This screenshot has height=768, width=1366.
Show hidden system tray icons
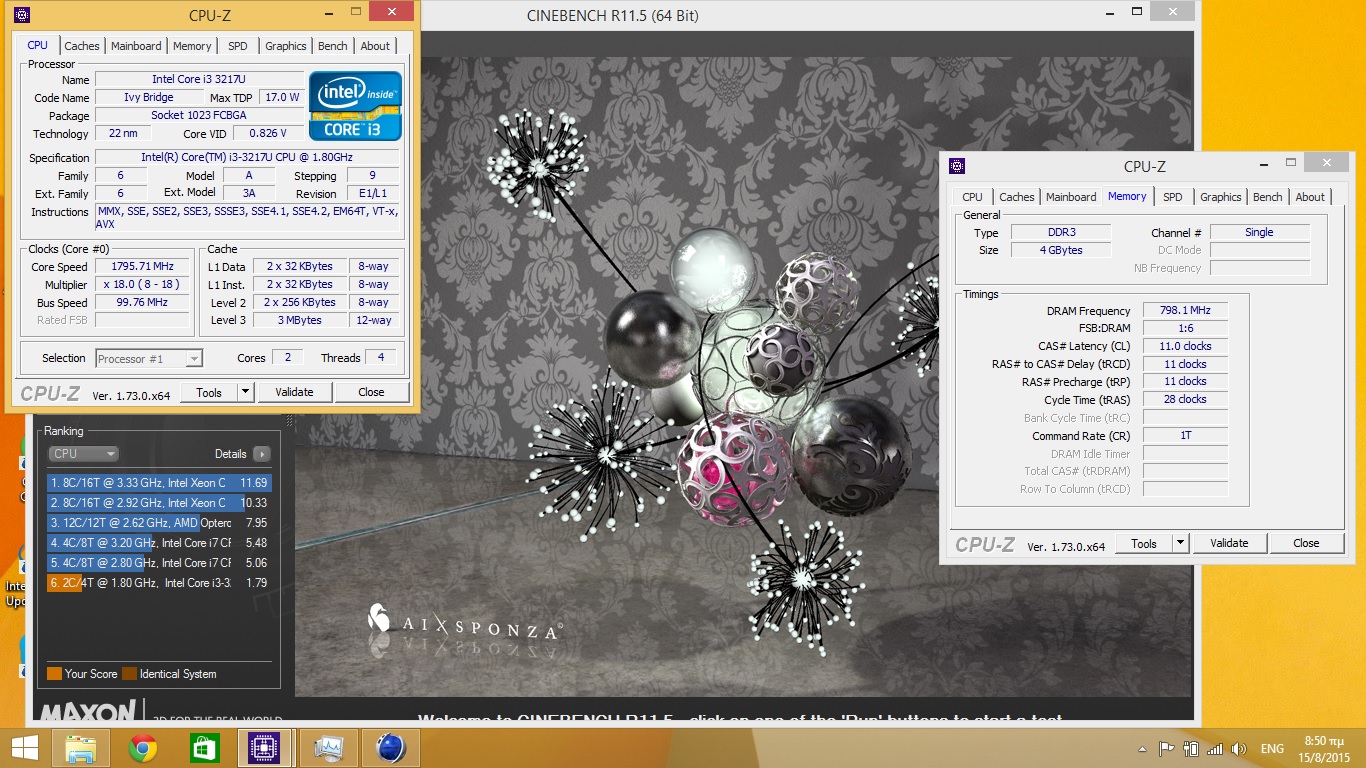click(1143, 749)
